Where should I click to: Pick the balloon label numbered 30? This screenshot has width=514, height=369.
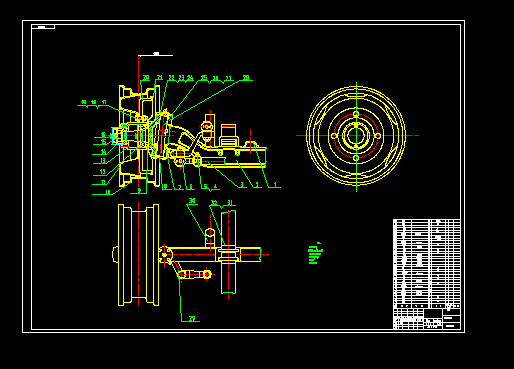coord(192,201)
